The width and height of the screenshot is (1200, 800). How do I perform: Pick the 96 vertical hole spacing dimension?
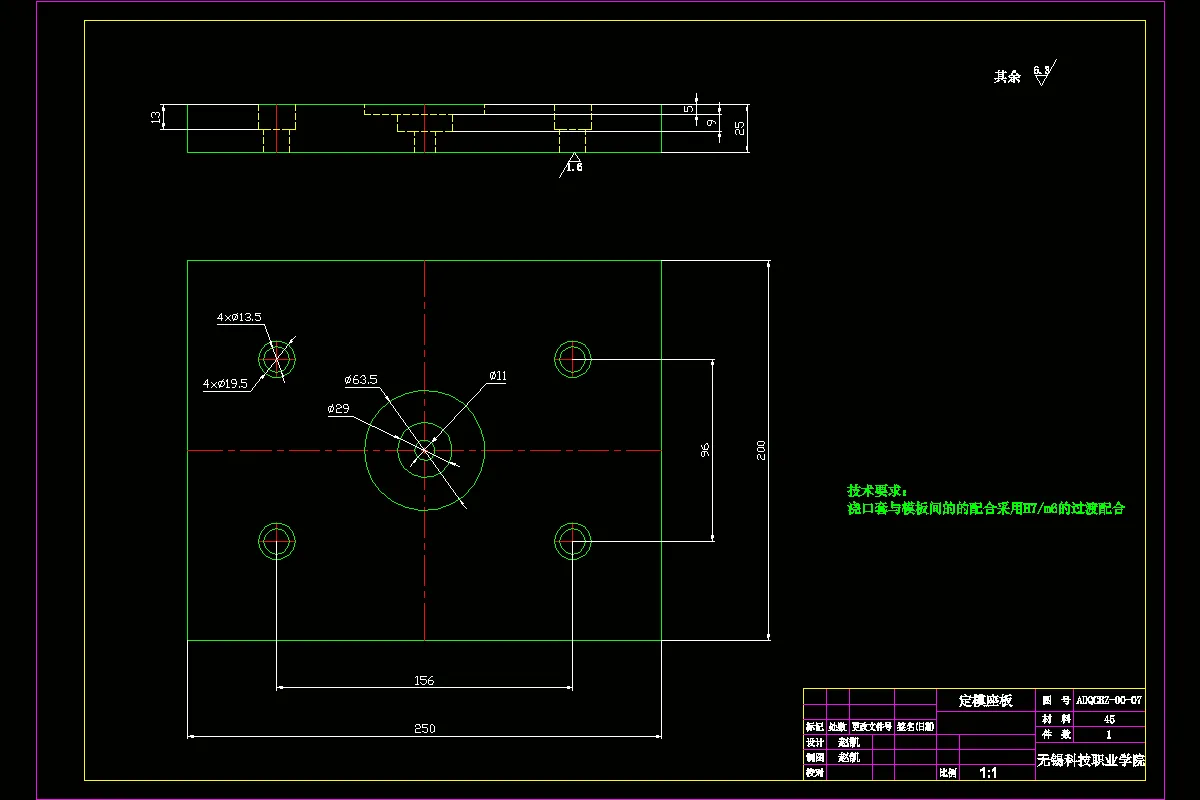coord(704,450)
